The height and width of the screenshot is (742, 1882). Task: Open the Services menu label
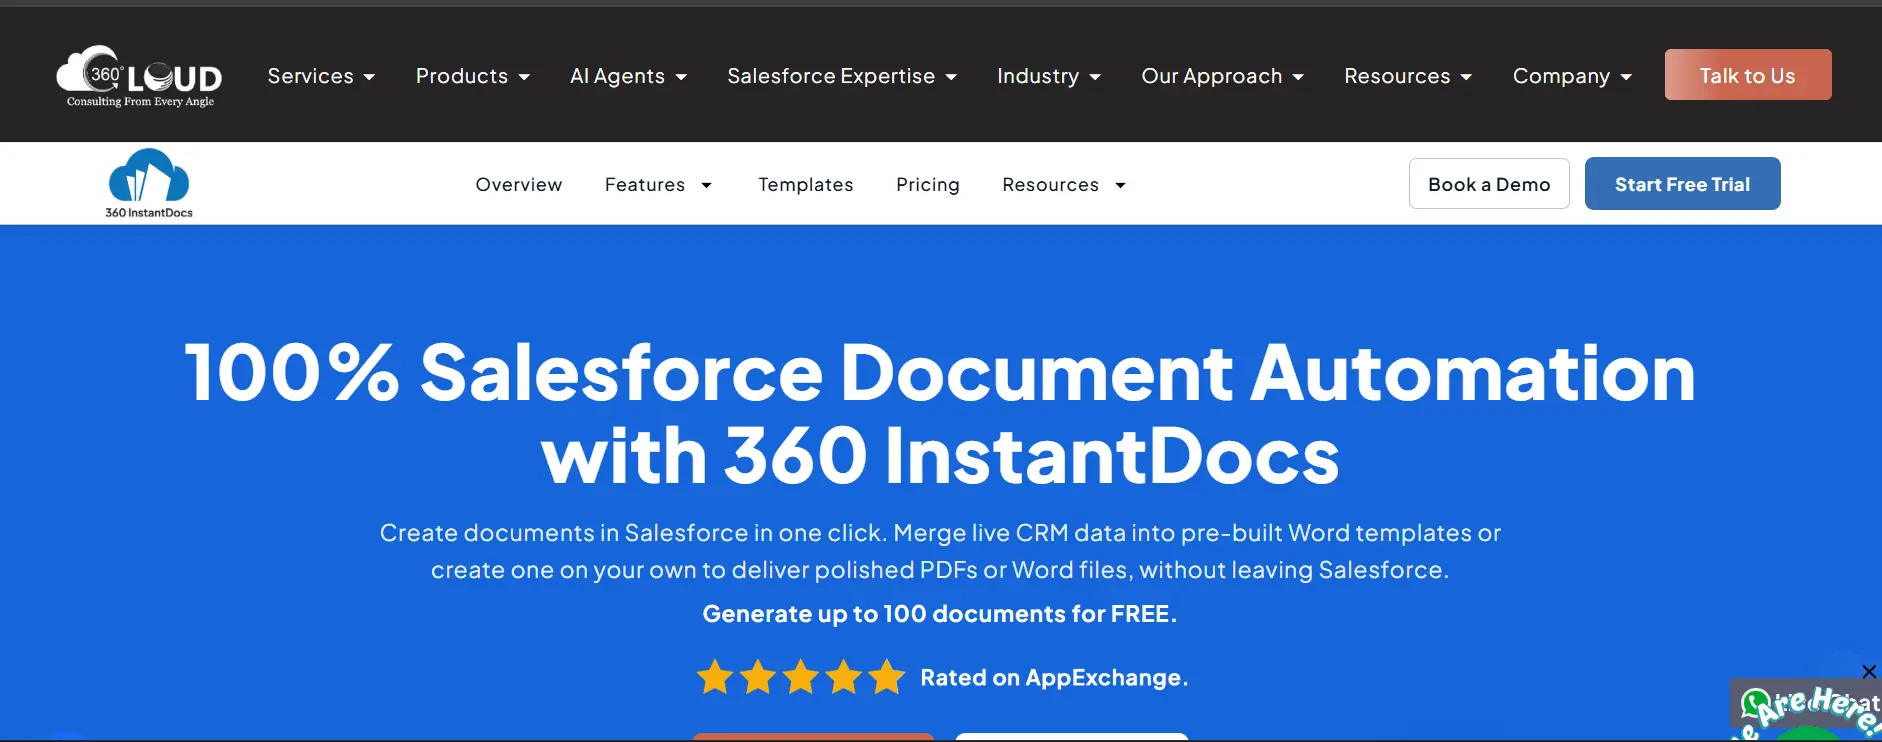click(311, 76)
